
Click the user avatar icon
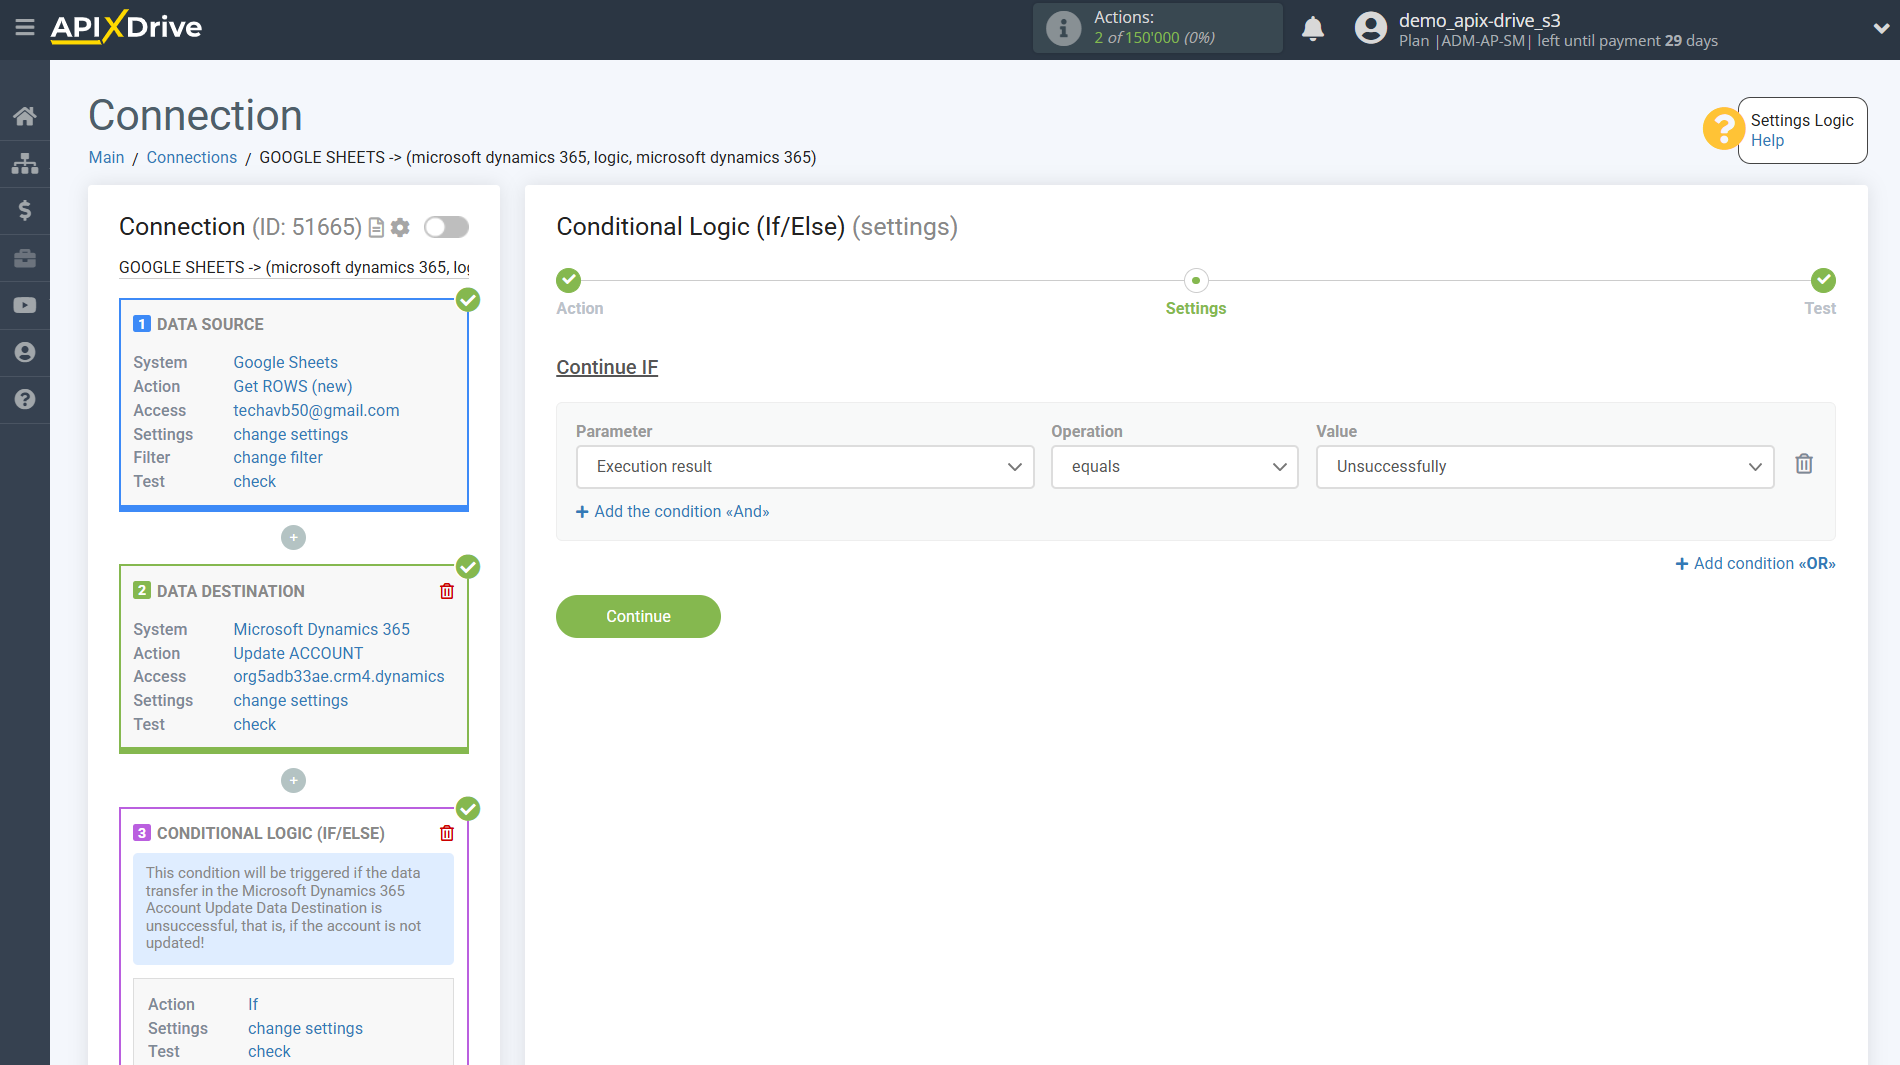(1370, 28)
